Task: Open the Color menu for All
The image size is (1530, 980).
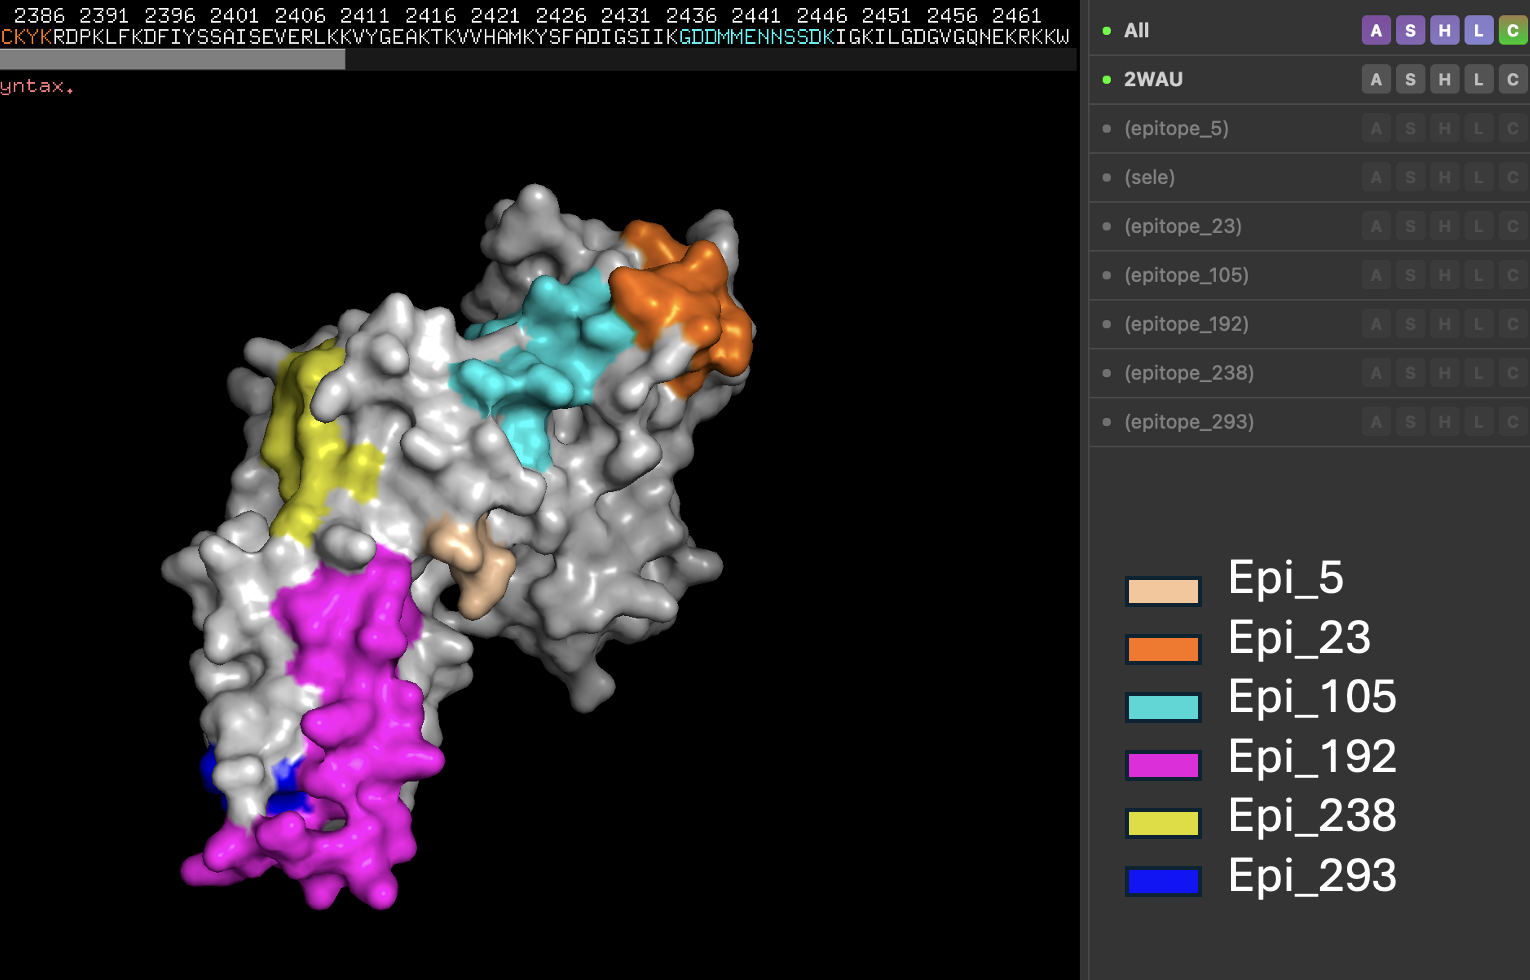Action: 1512,31
